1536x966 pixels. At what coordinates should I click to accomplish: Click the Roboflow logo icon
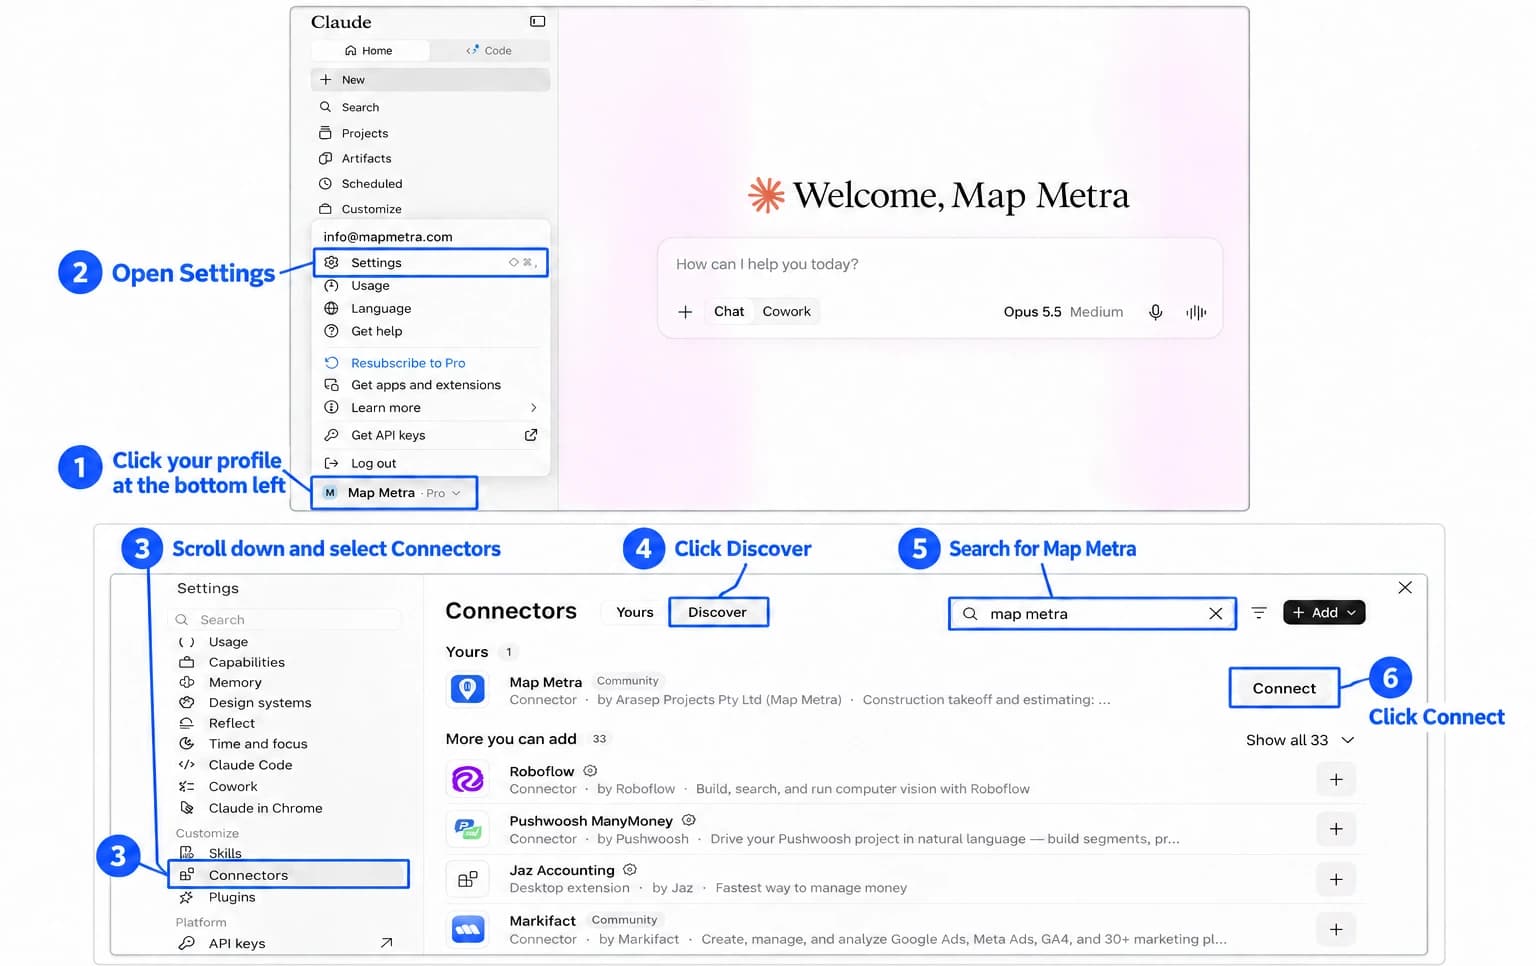pos(467,779)
